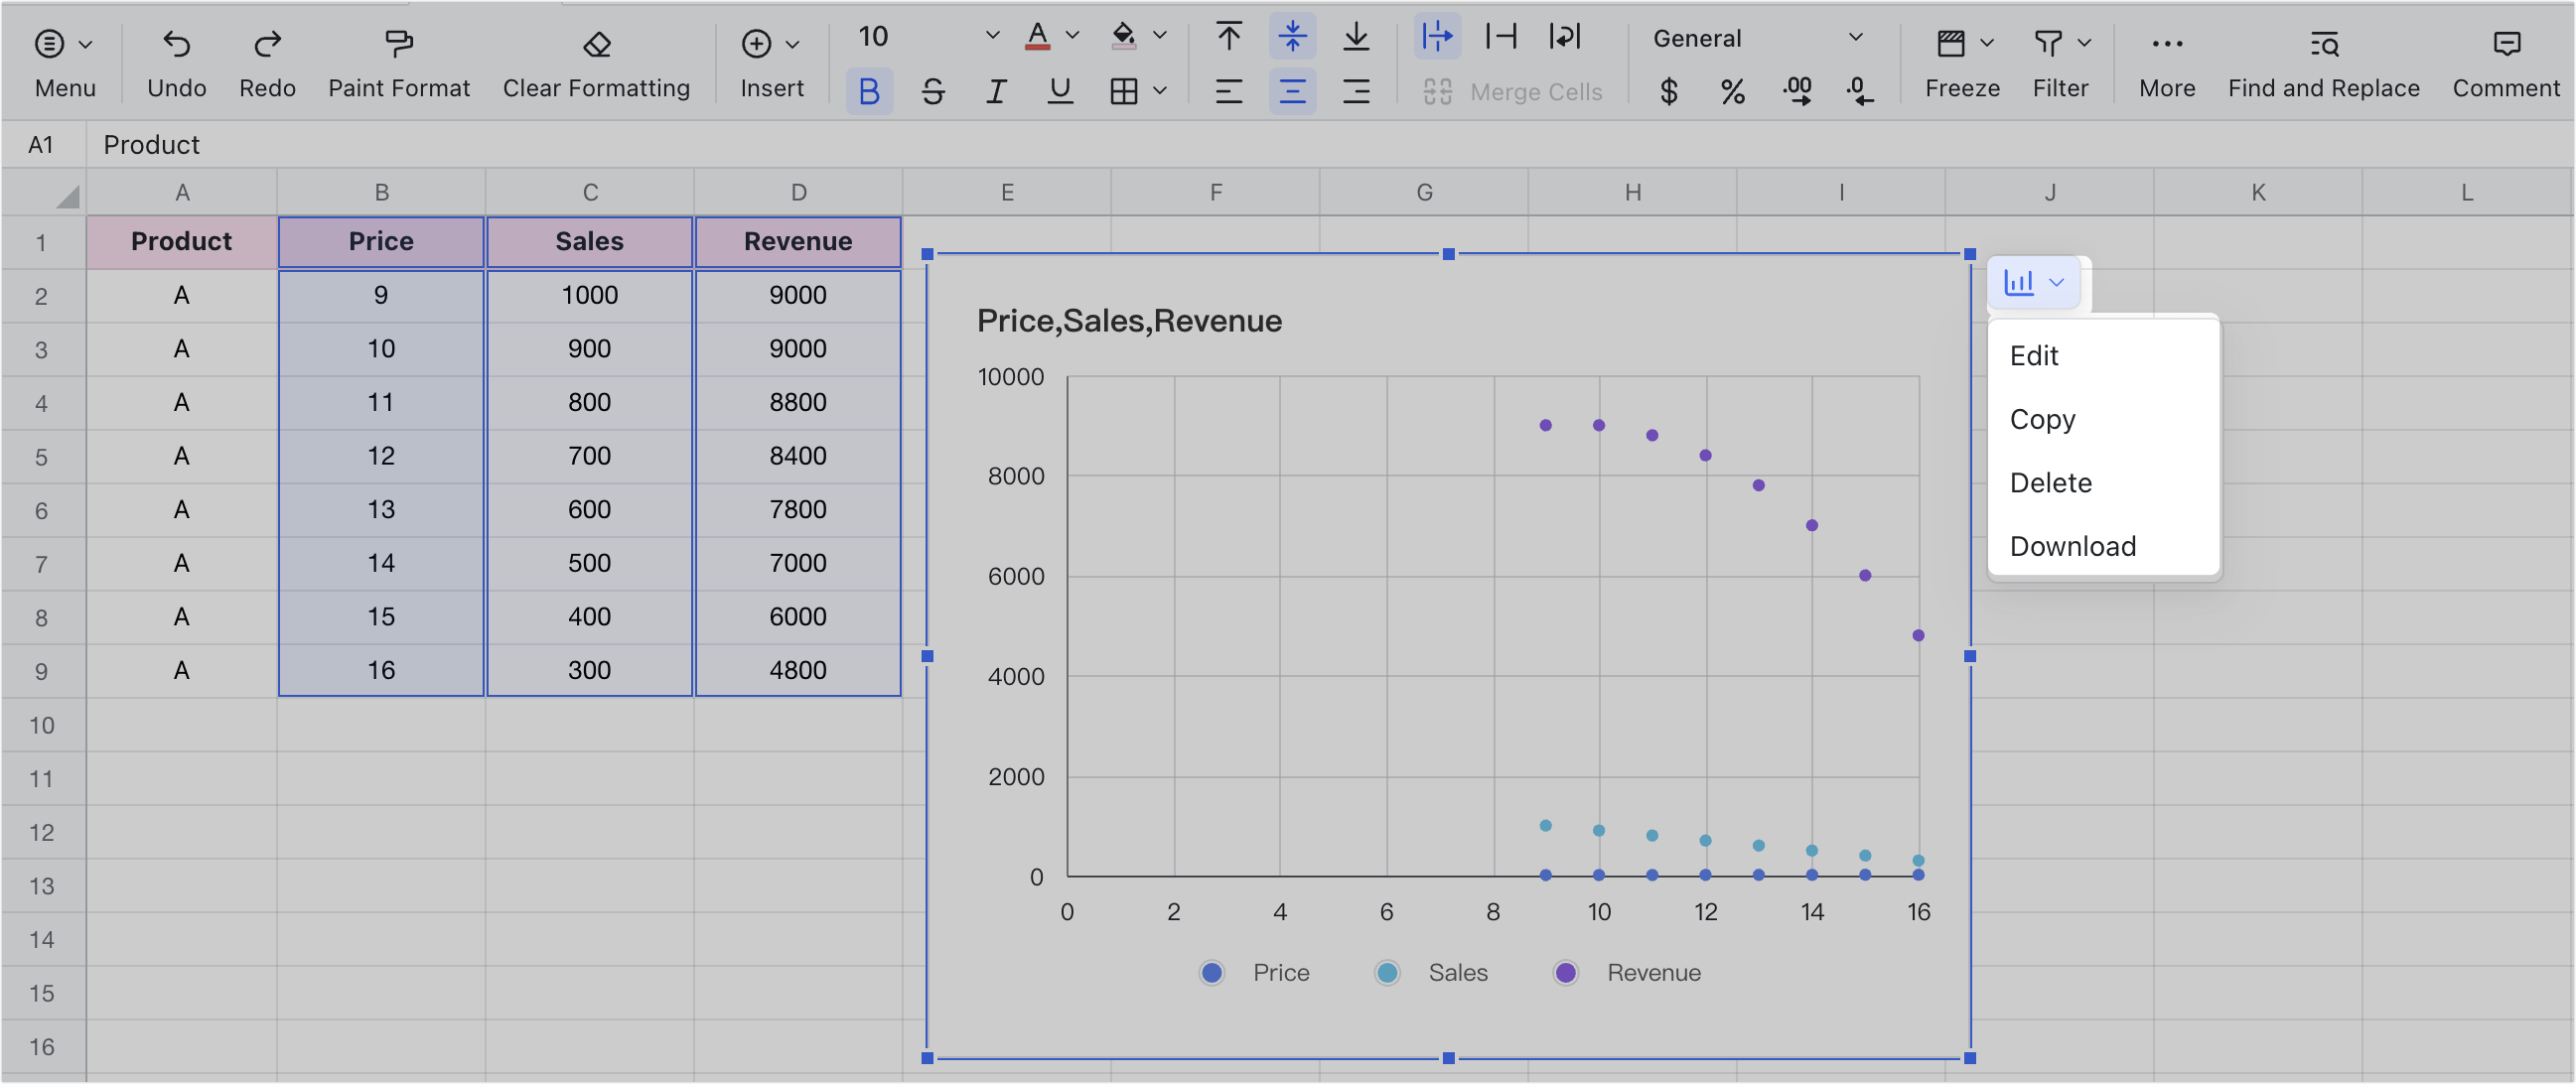Apply strikethrough formatting

click(x=933, y=91)
